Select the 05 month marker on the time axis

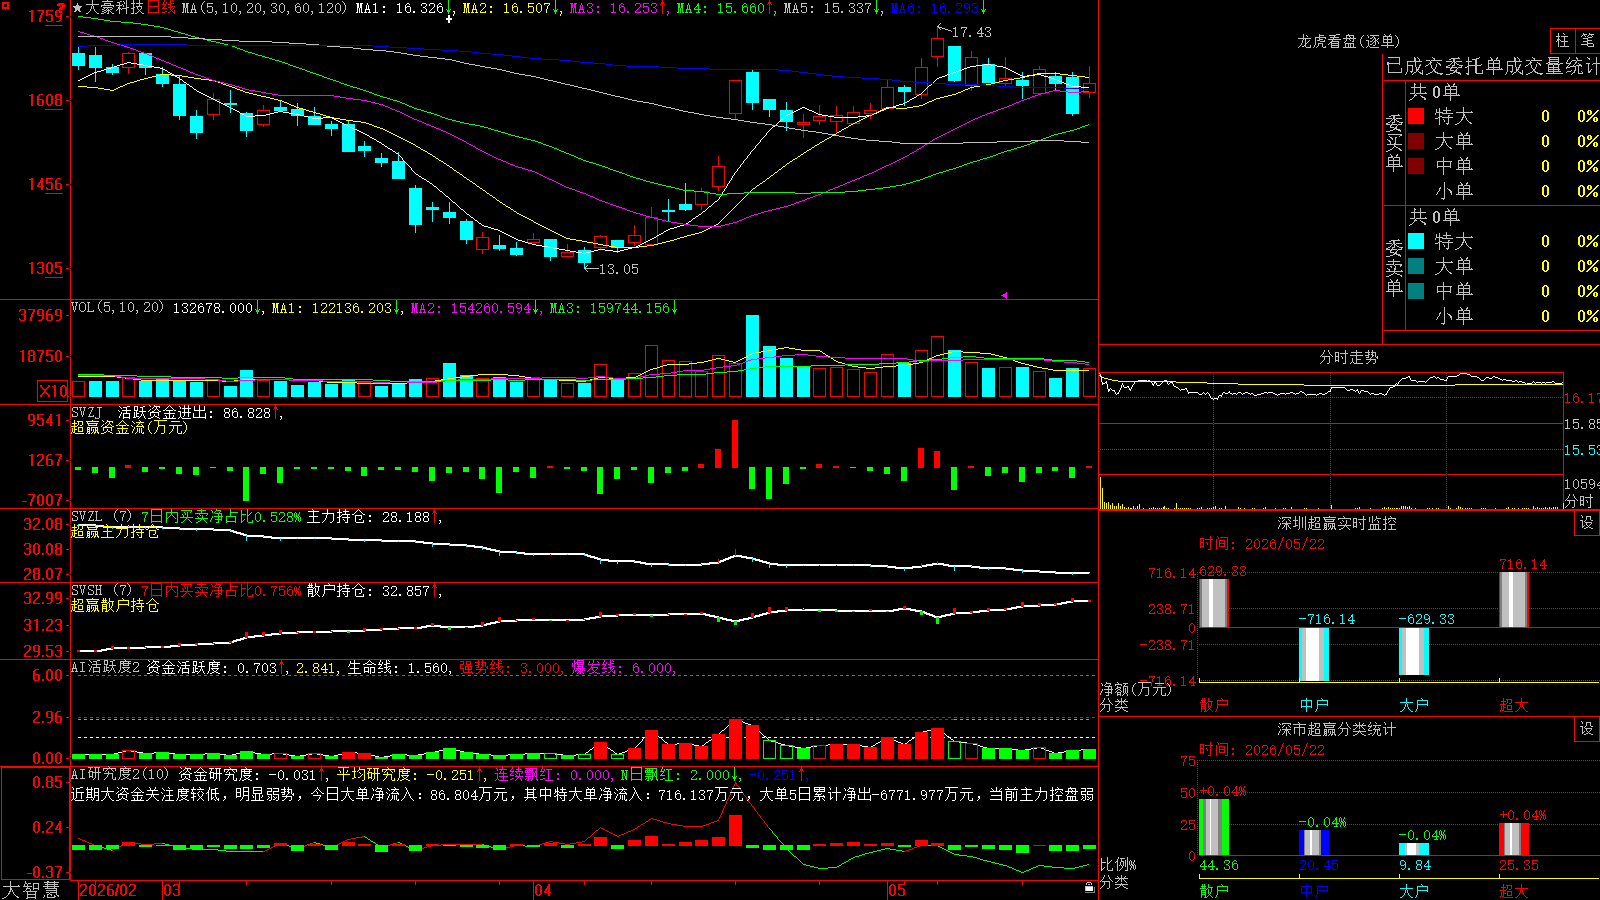pos(897,890)
